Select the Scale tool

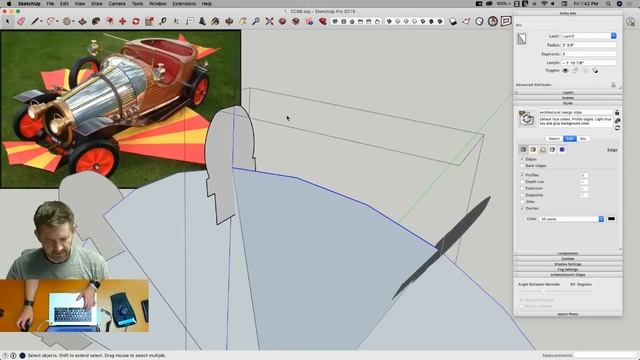(x=149, y=21)
